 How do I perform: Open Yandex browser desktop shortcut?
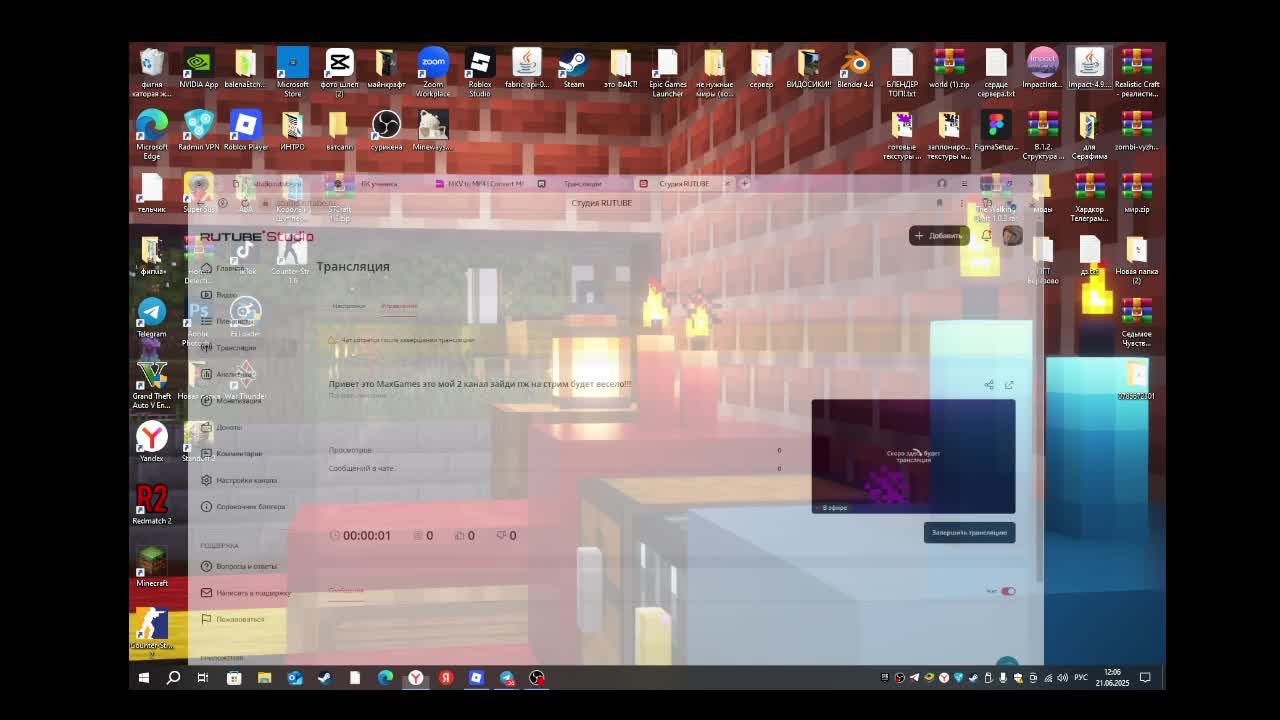152,443
